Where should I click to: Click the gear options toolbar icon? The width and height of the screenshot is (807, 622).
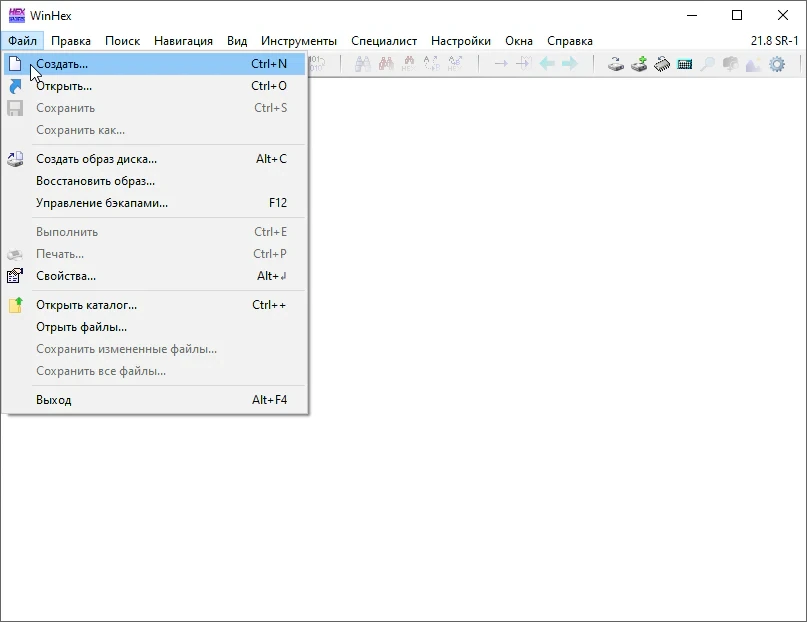777,64
